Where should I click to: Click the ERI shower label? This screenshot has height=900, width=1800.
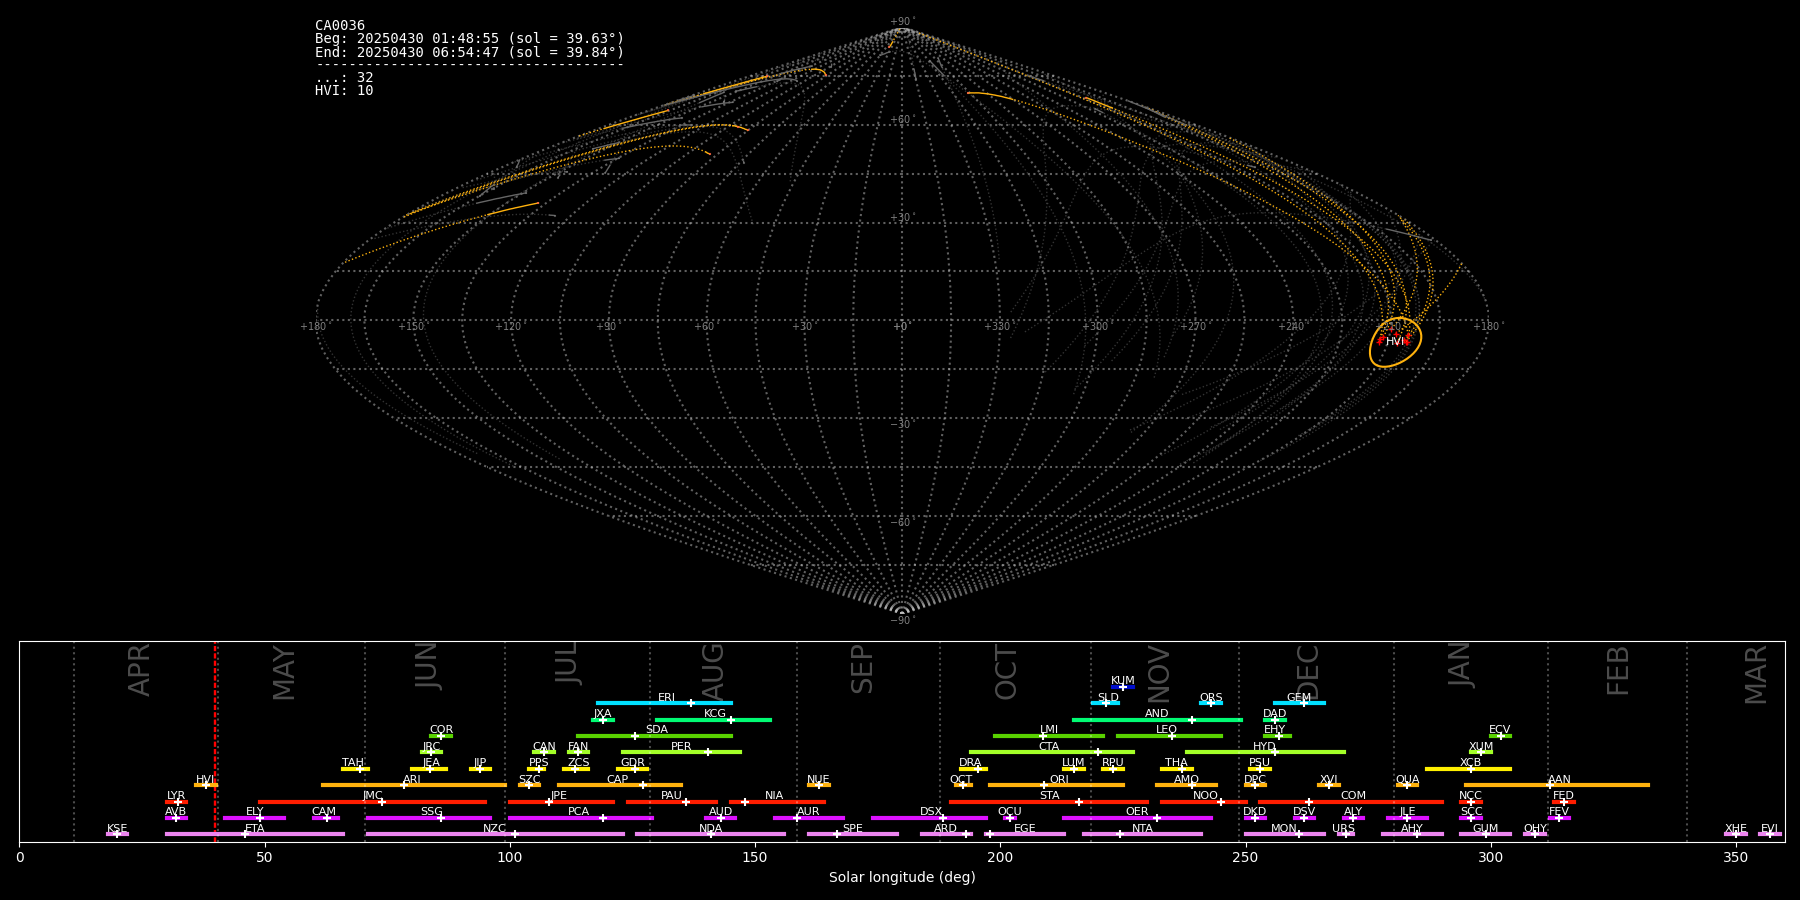pos(667,698)
